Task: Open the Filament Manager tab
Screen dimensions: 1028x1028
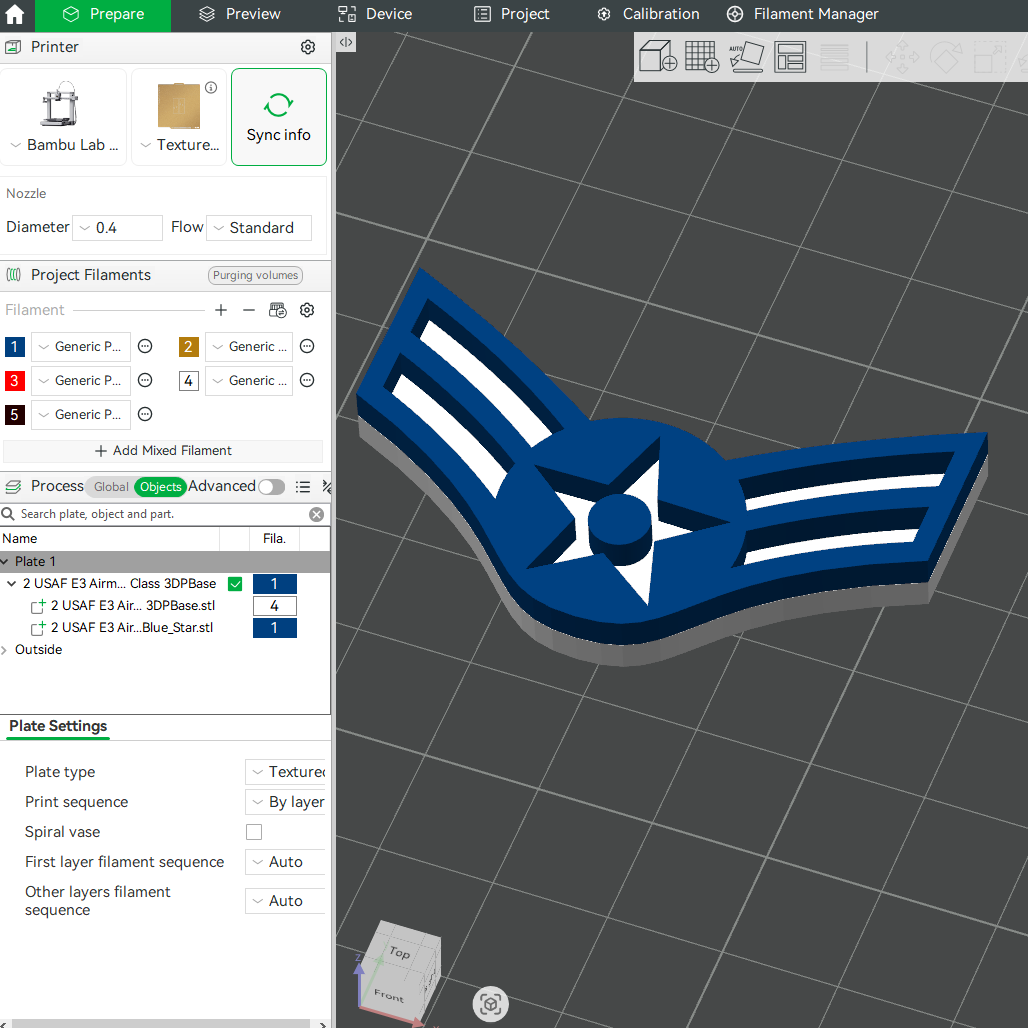Action: pos(802,14)
